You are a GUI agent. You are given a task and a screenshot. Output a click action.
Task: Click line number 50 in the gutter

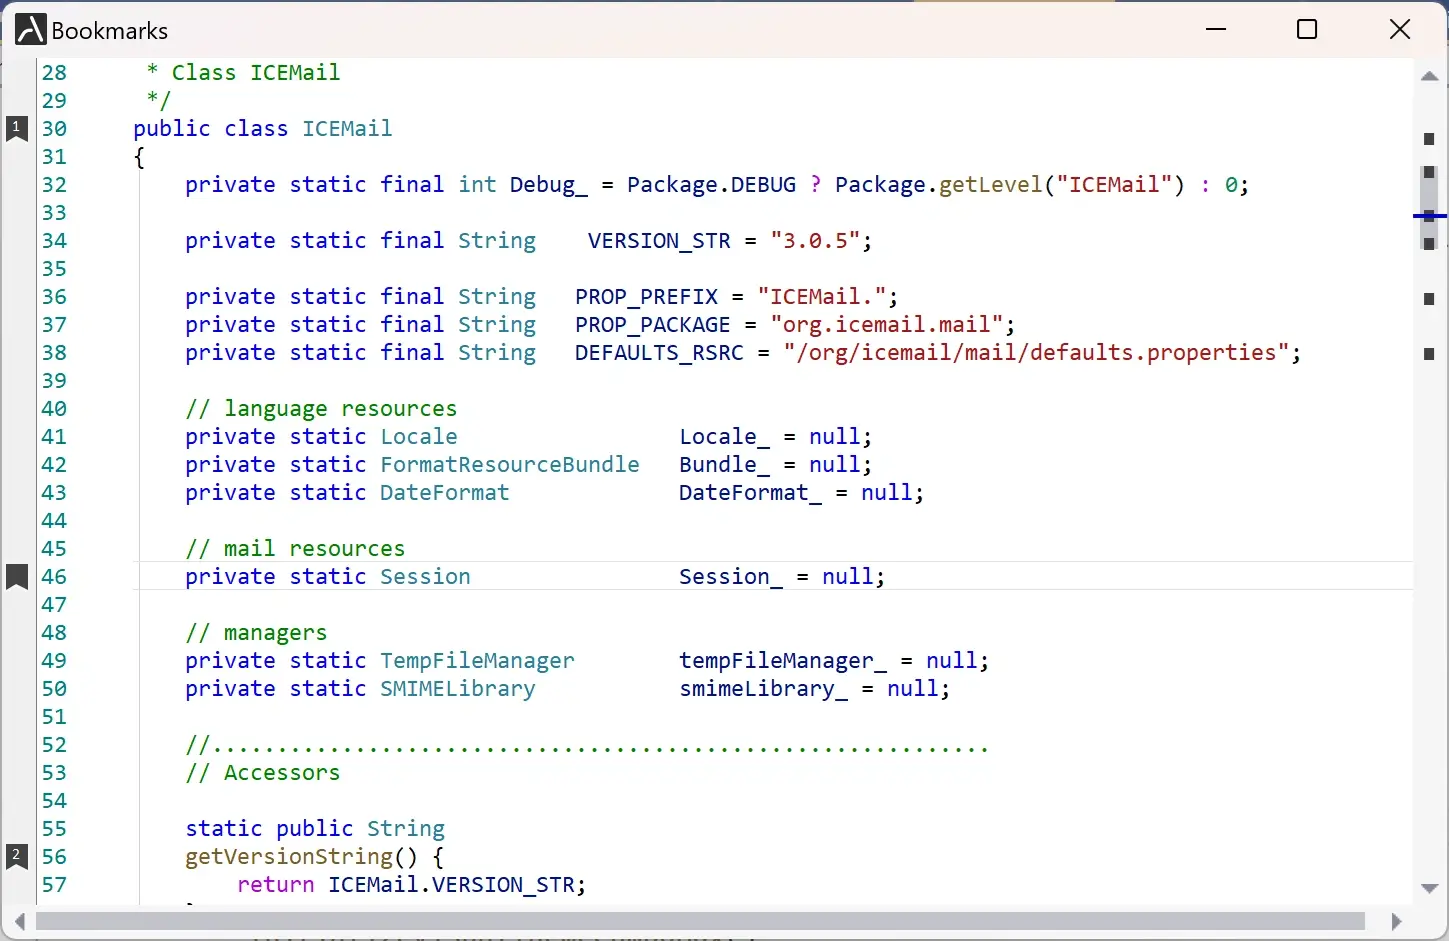tap(54, 689)
